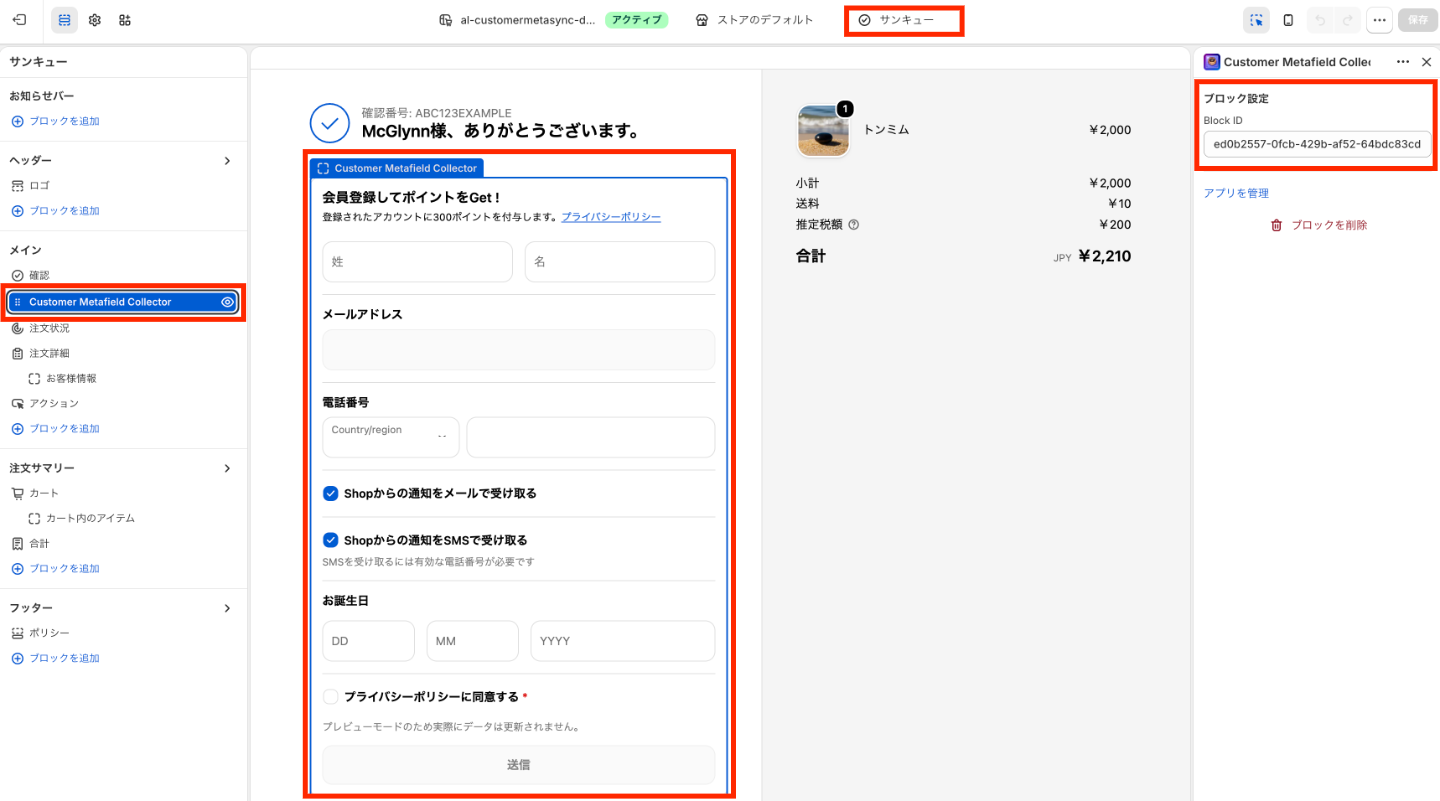Click the DD birthday field

[x=368, y=641]
